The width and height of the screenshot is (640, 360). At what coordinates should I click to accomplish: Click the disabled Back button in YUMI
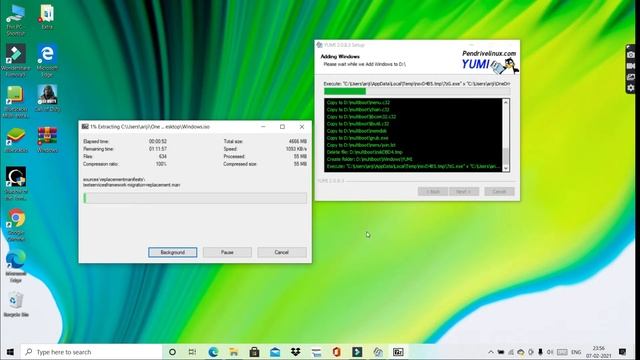coord(432,191)
